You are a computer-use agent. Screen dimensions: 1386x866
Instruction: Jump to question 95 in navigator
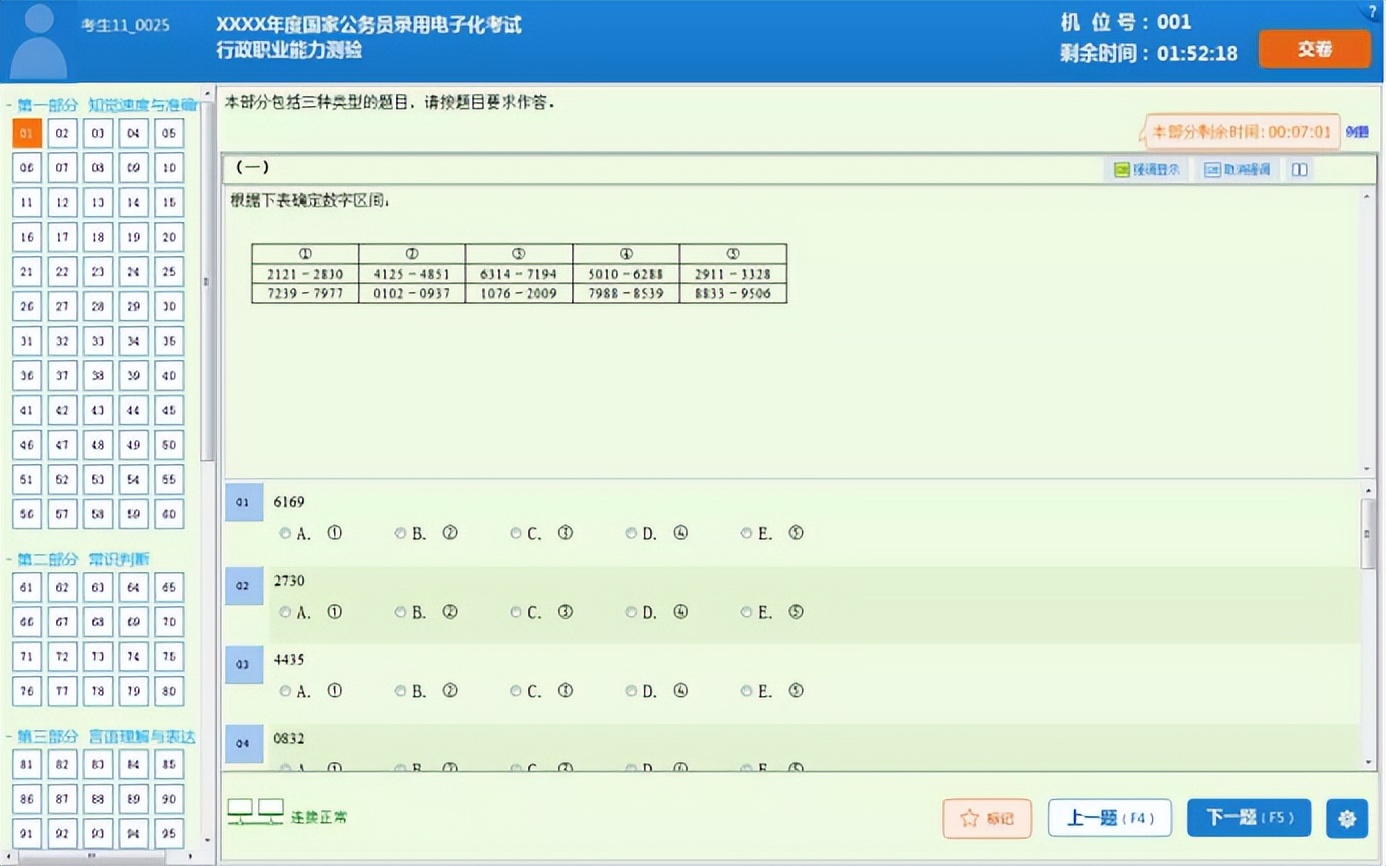[169, 833]
